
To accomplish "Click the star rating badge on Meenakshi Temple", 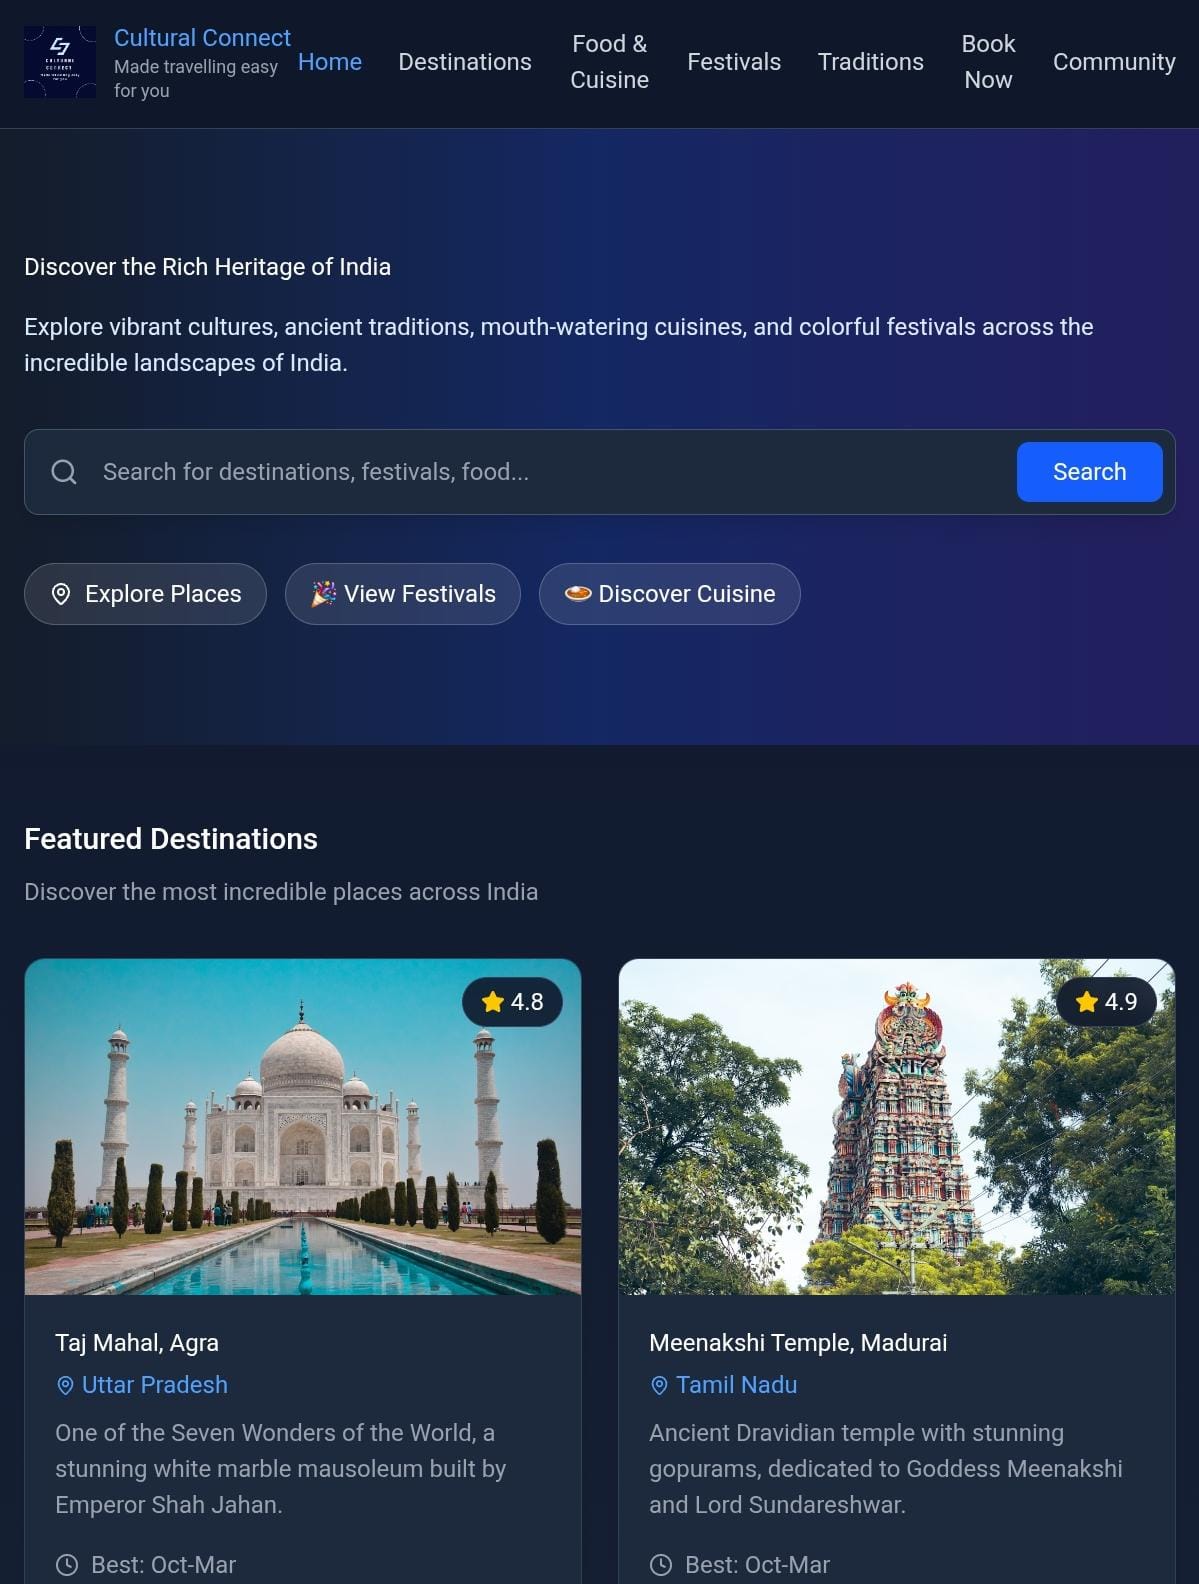I will (1106, 1002).
